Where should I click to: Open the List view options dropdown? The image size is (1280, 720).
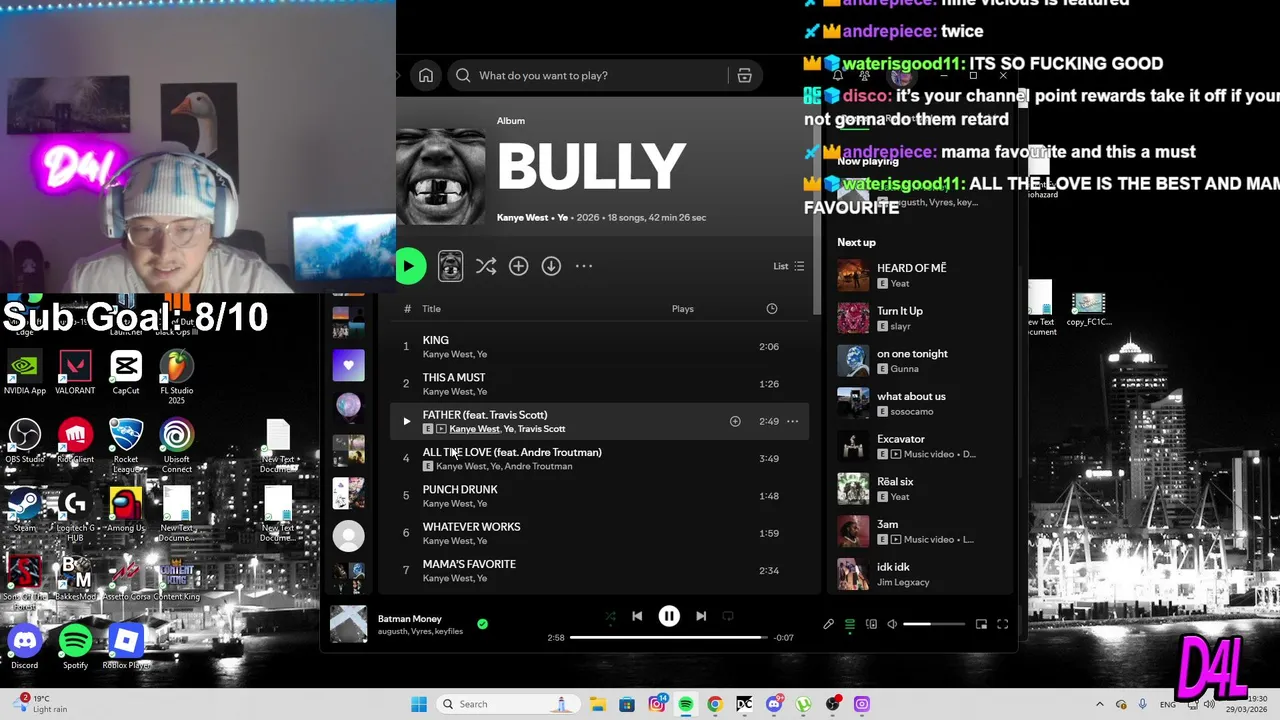click(x=788, y=266)
